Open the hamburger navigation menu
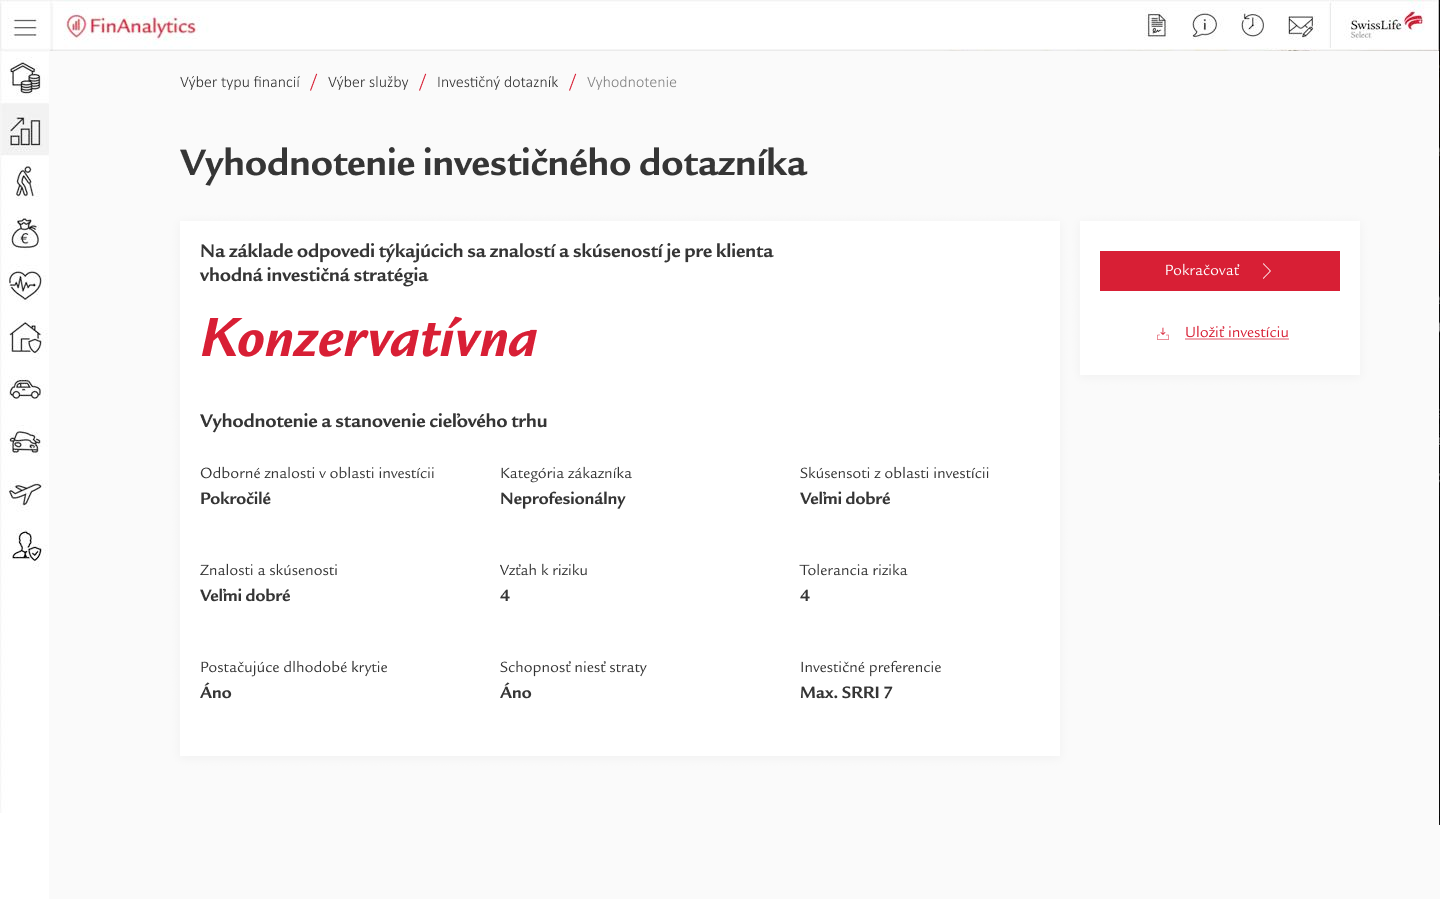Image resolution: width=1440 pixels, height=899 pixels. click(x=25, y=26)
